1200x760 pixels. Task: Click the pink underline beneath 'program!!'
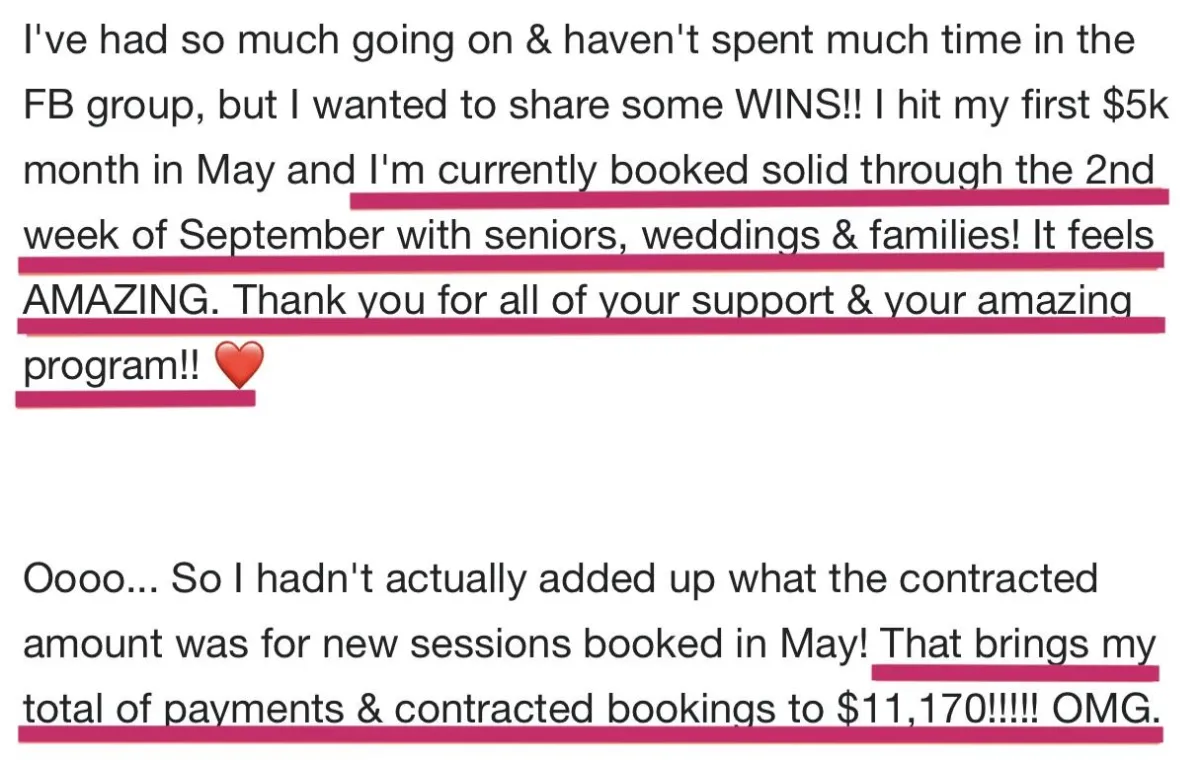pos(136,397)
